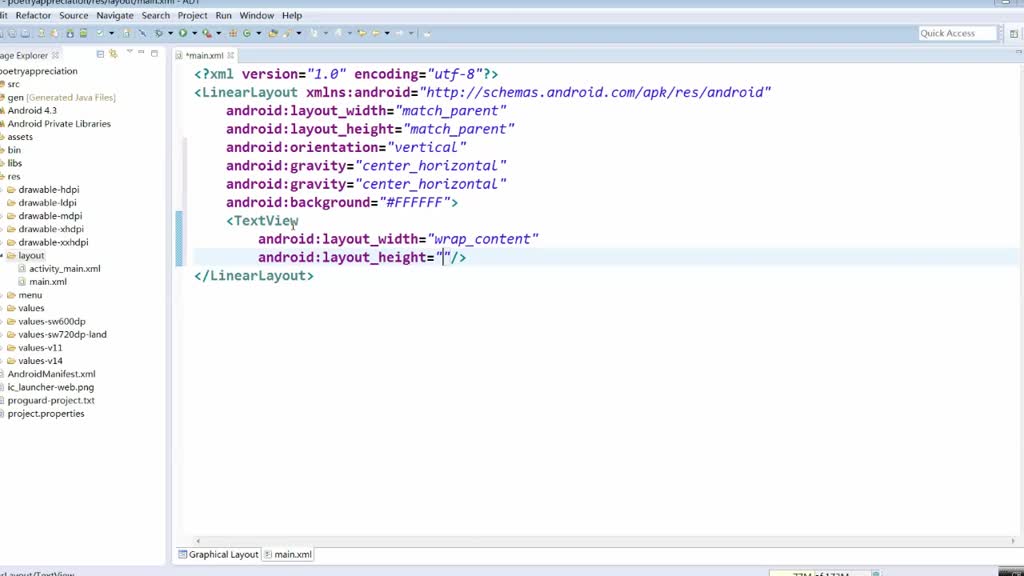Click the <TextView tag in the editor

pyautogui.click(x=262, y=221)
